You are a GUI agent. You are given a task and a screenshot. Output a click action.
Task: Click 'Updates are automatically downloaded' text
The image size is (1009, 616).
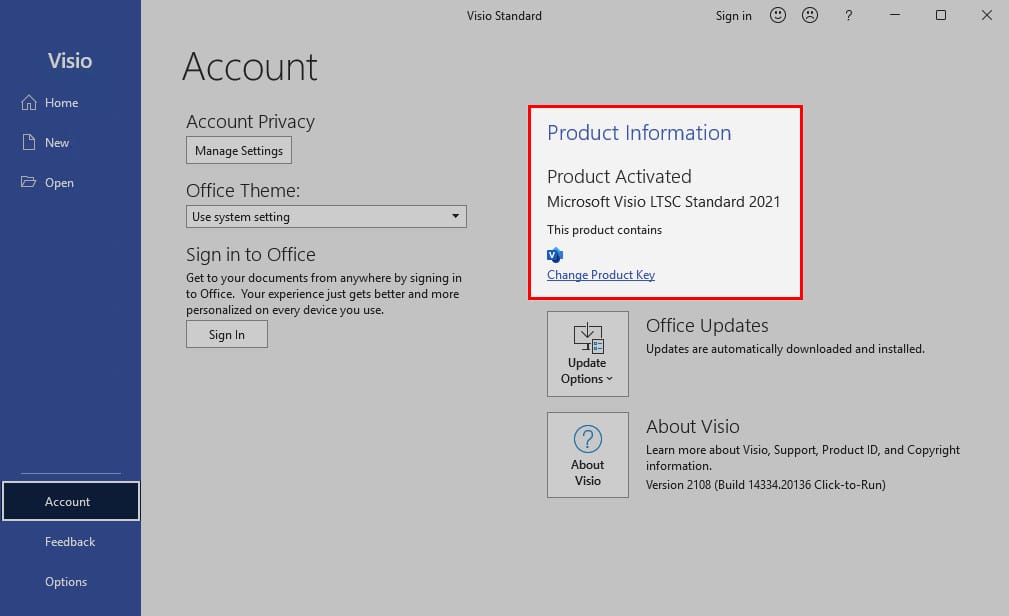pos(785,349)
